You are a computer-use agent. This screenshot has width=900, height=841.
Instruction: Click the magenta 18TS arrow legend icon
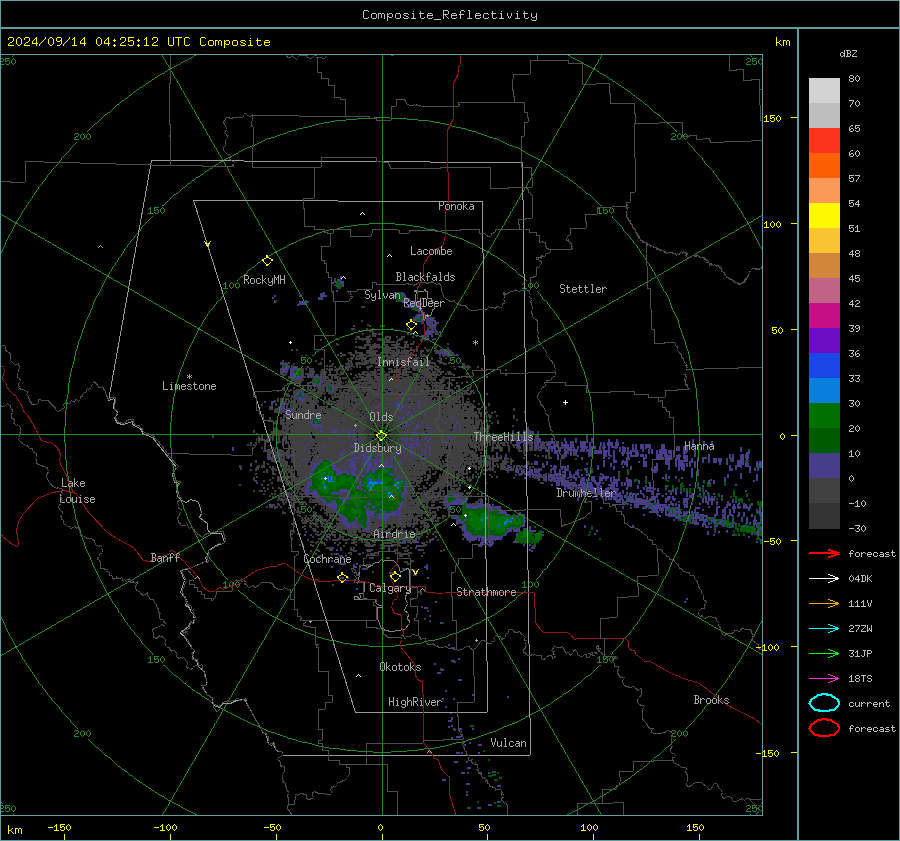824,679
